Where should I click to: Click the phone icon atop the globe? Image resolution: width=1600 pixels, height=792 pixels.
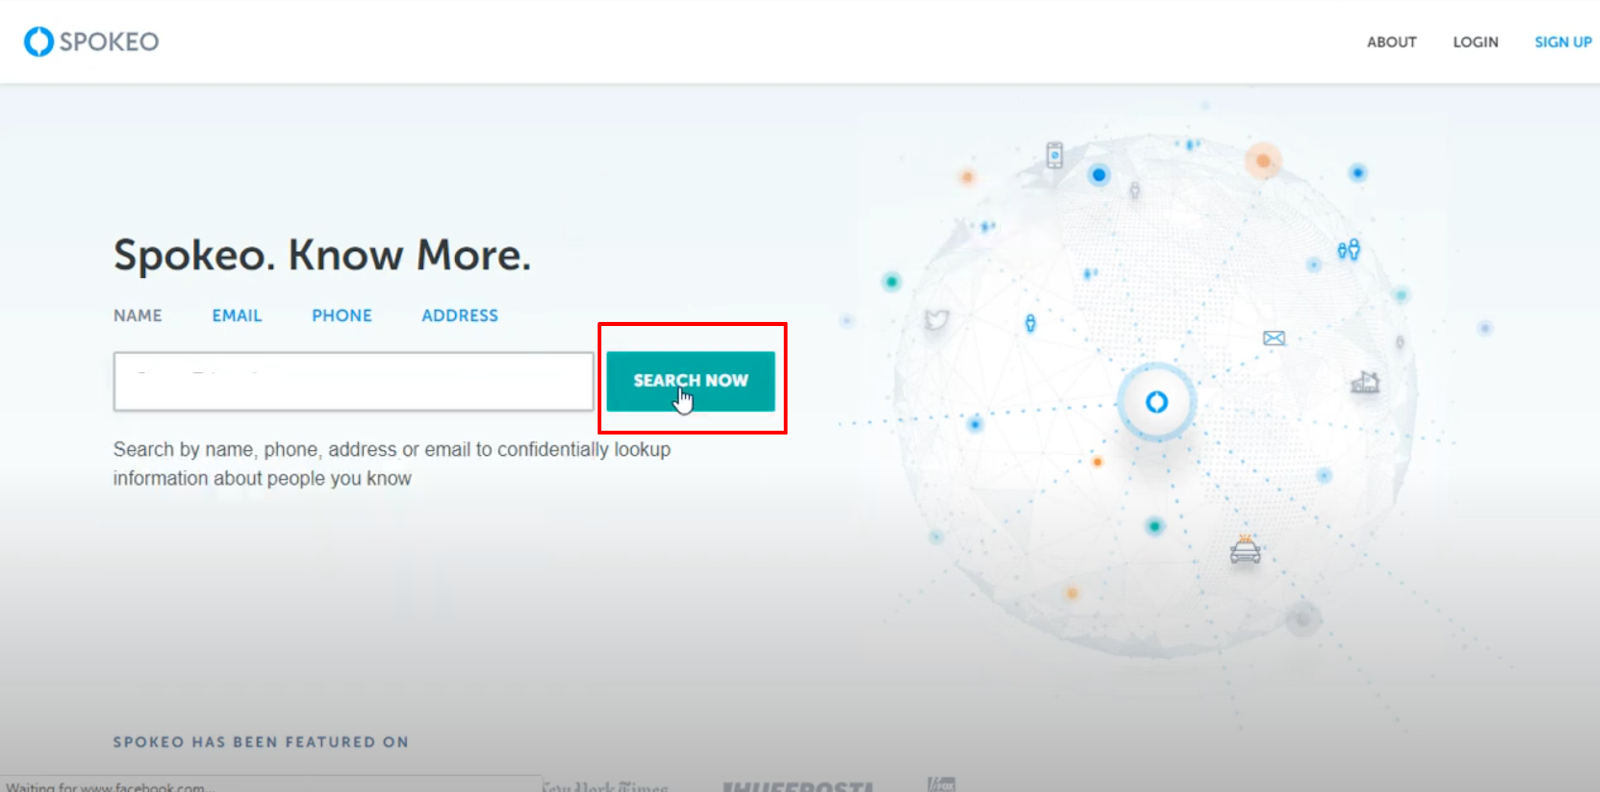1054,155
